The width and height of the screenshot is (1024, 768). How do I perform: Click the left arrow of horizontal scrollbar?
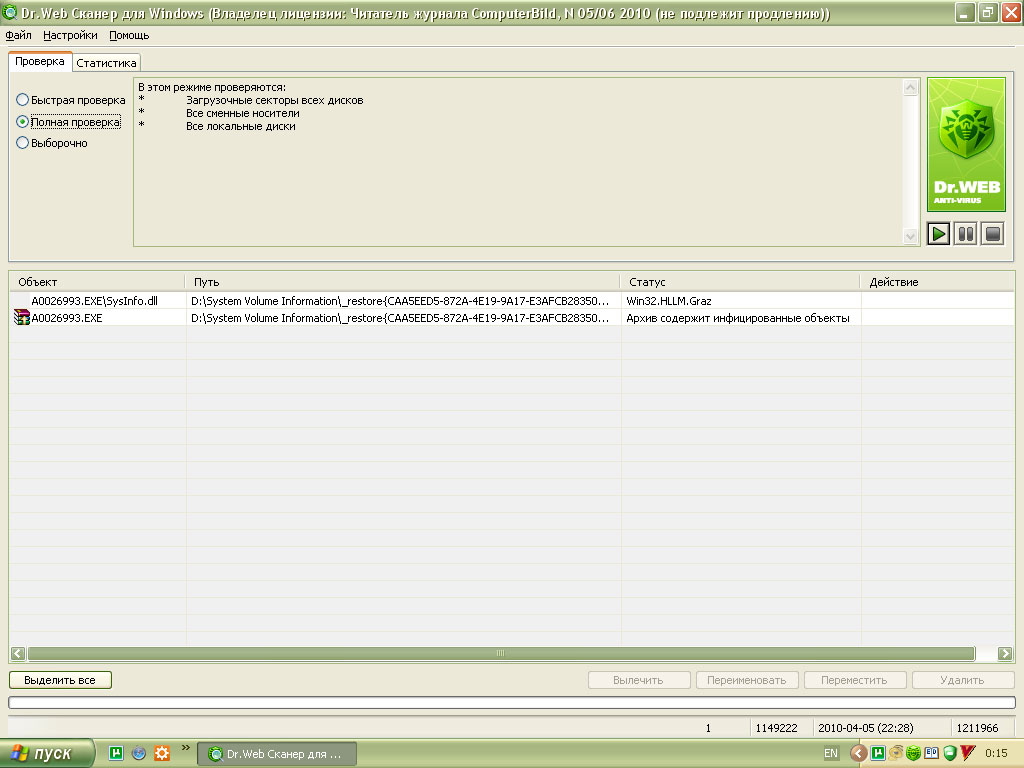(18, 653)
